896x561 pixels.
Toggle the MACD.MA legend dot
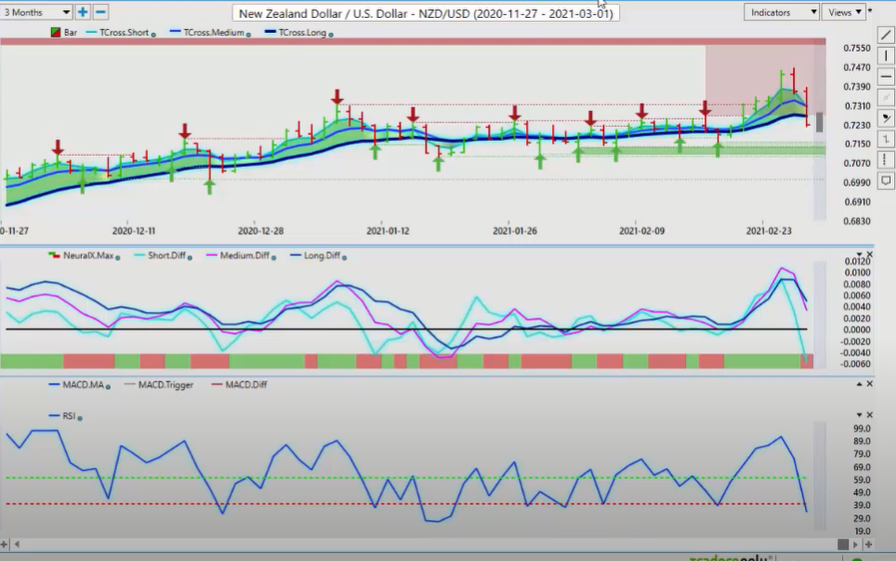pos(108,387)
